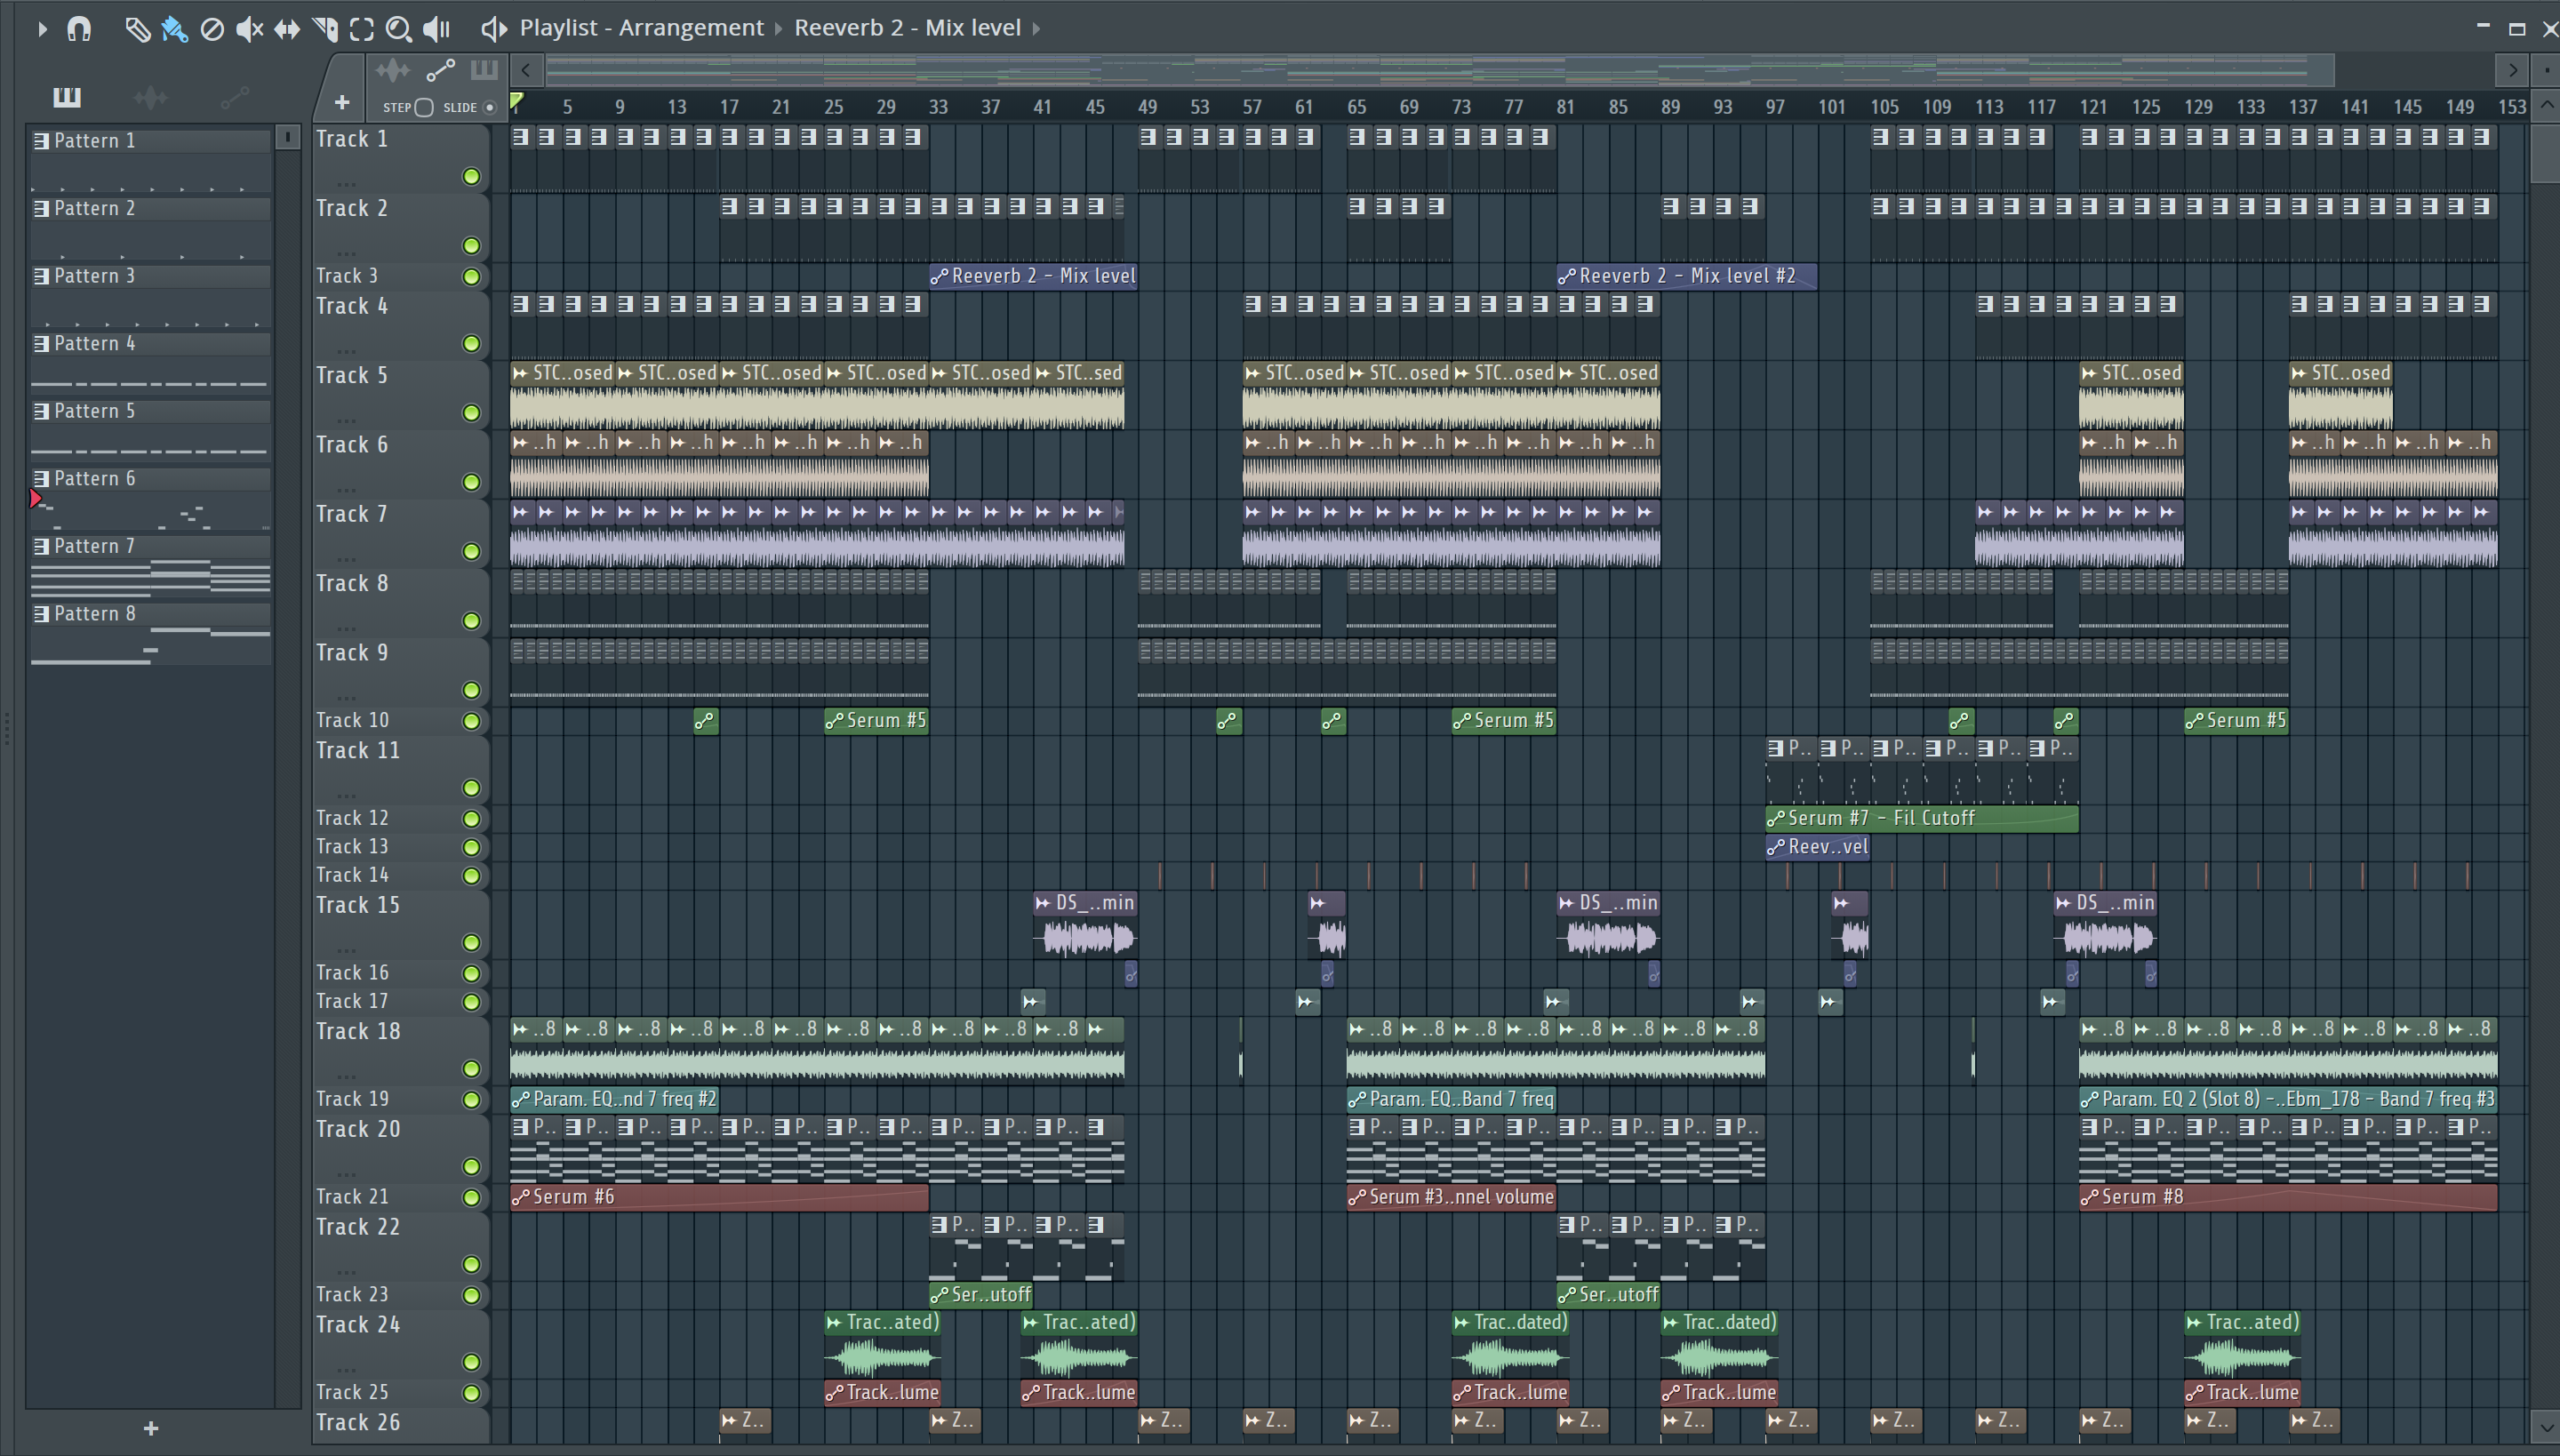
Task: Select the Slice tool
Action: pyautogui.click(x=325, y=29)
